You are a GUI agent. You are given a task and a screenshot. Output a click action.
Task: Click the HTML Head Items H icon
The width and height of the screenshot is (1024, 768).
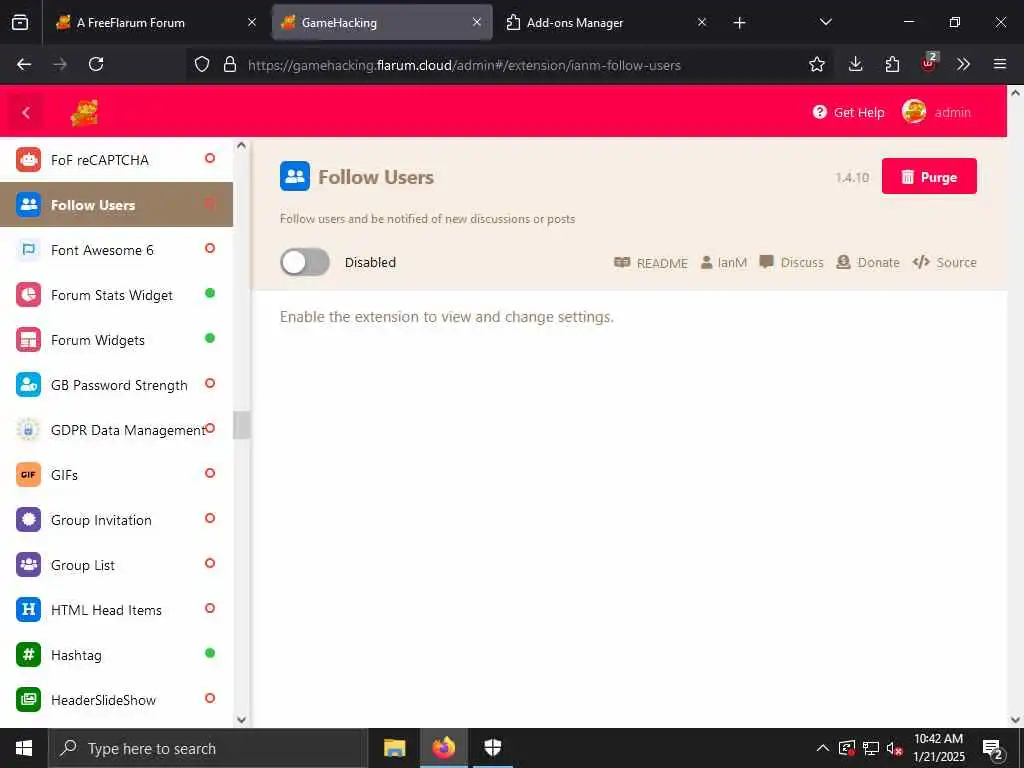(28, 610)
